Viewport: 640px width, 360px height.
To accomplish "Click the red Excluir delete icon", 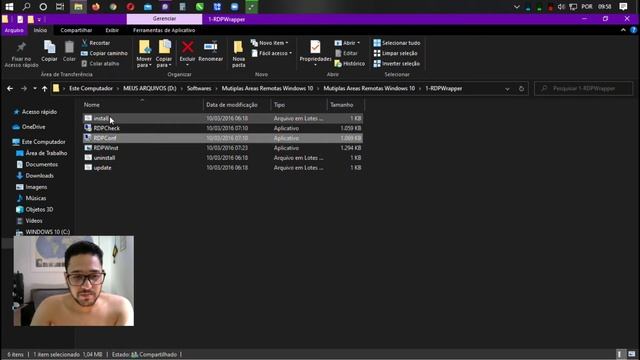I will pyautogui.click(x=187, y=47).
